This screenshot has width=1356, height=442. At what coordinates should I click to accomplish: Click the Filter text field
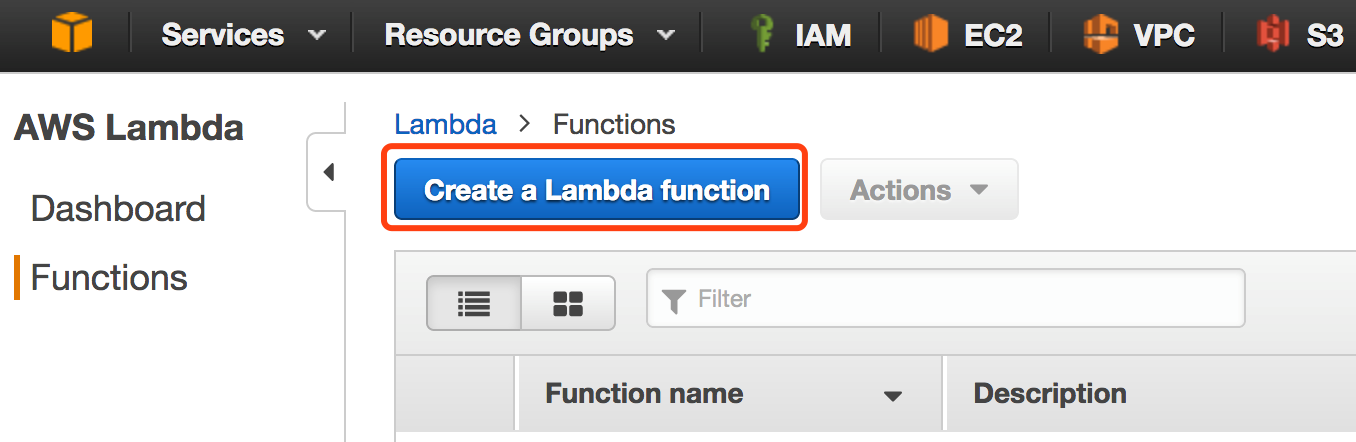pyautogui.click(x=960, y=298)
